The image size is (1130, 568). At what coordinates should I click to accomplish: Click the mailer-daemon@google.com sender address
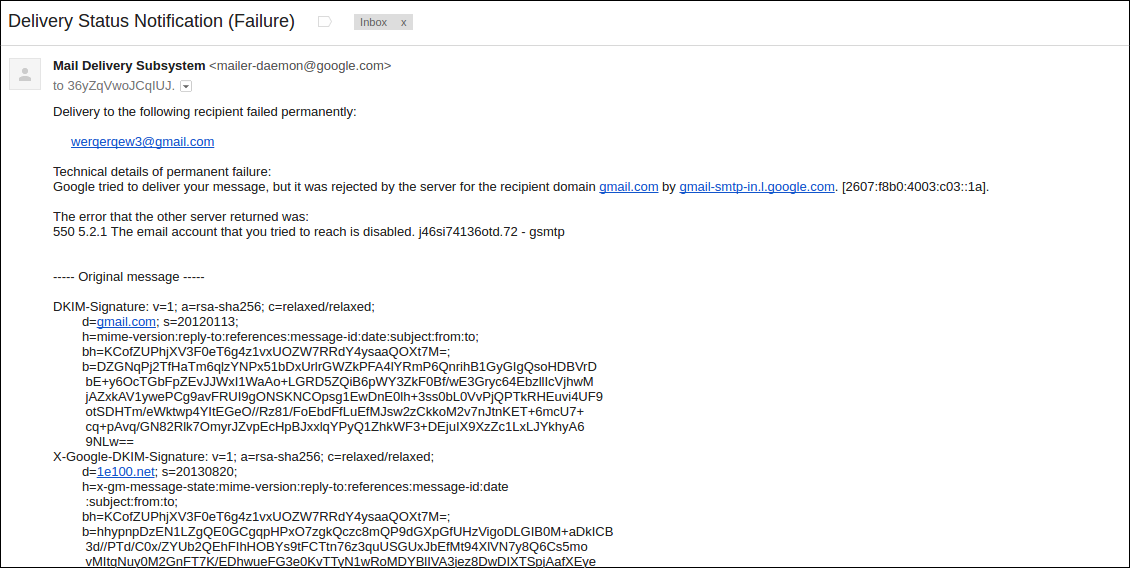tap(300, 66)
